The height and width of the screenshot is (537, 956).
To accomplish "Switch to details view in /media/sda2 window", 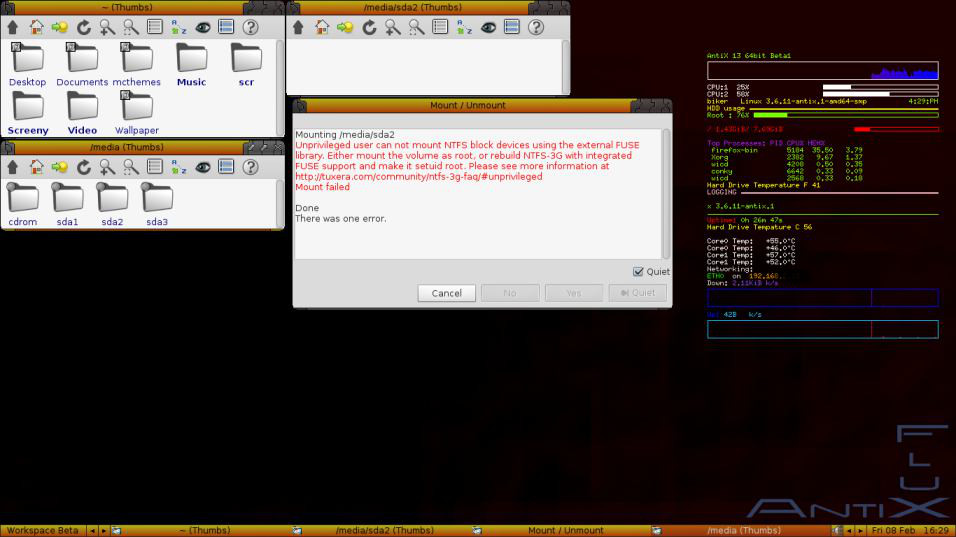I will pyautogui.click(x=440, y=27).
